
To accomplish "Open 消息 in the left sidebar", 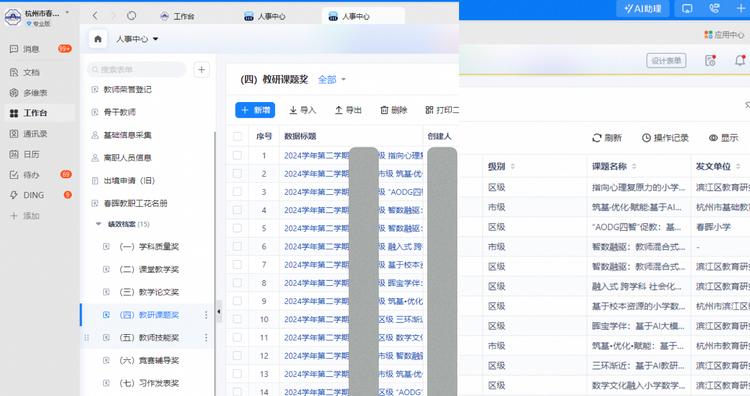I will click(x=31, y=49).
